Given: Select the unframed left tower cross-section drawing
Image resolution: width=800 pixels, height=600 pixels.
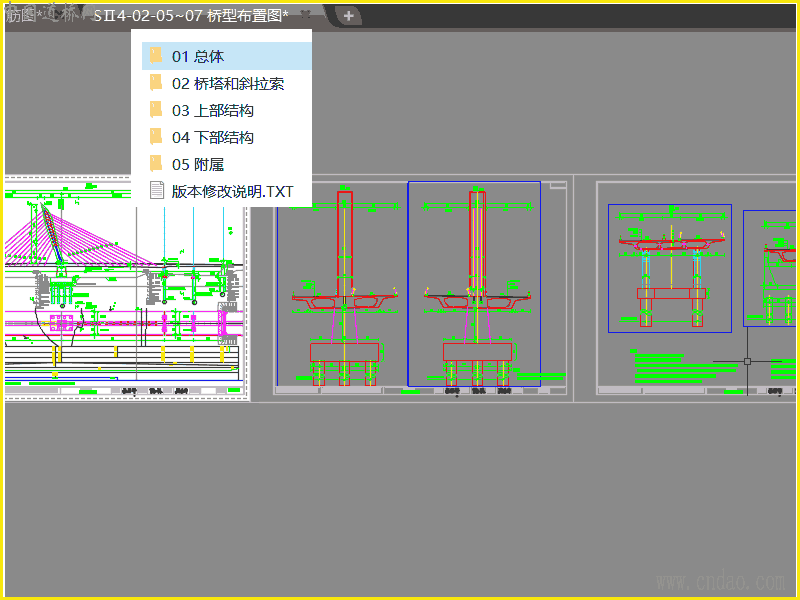Looking at the screenshot, I should coord(343,286).
